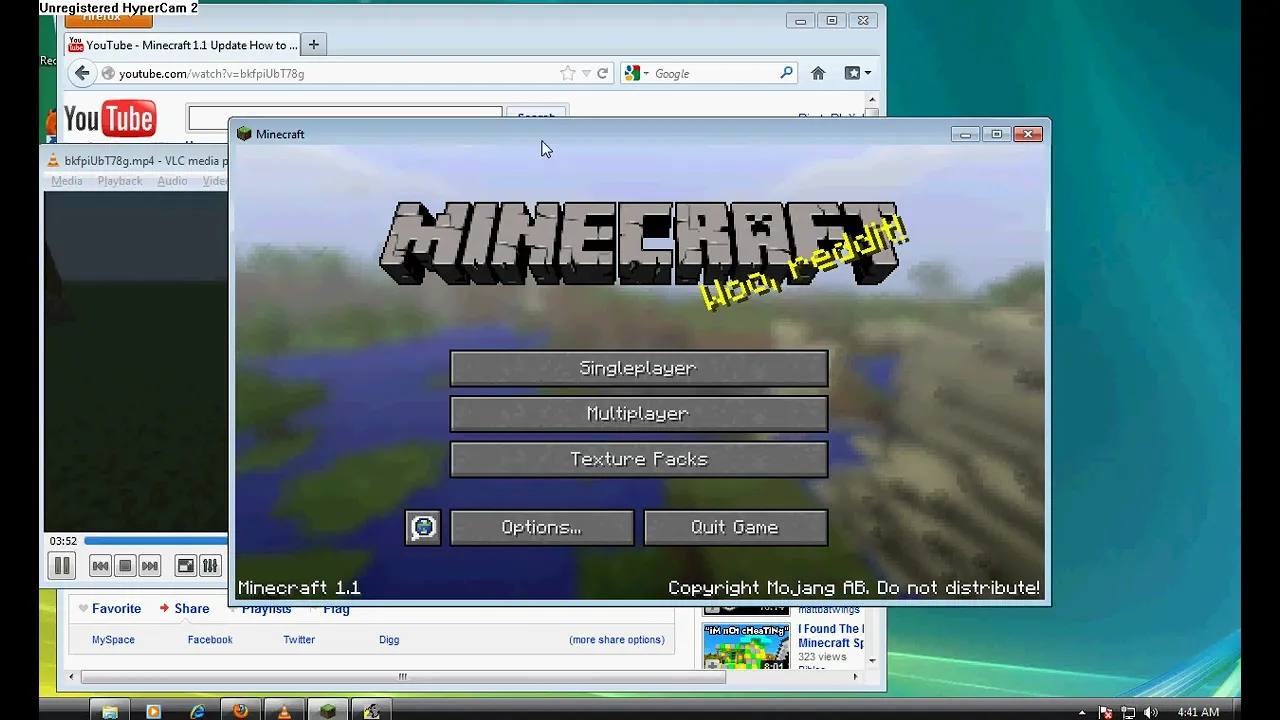Open VLC extended settings equalizer

pos(210,566)
